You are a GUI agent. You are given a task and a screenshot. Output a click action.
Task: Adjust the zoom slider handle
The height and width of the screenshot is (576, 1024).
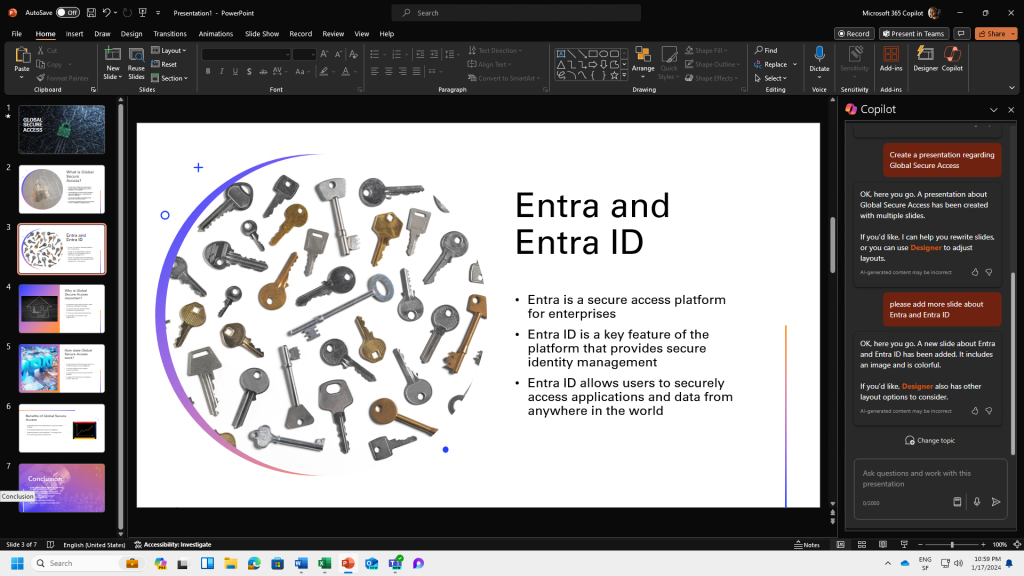tap(952, 544)
